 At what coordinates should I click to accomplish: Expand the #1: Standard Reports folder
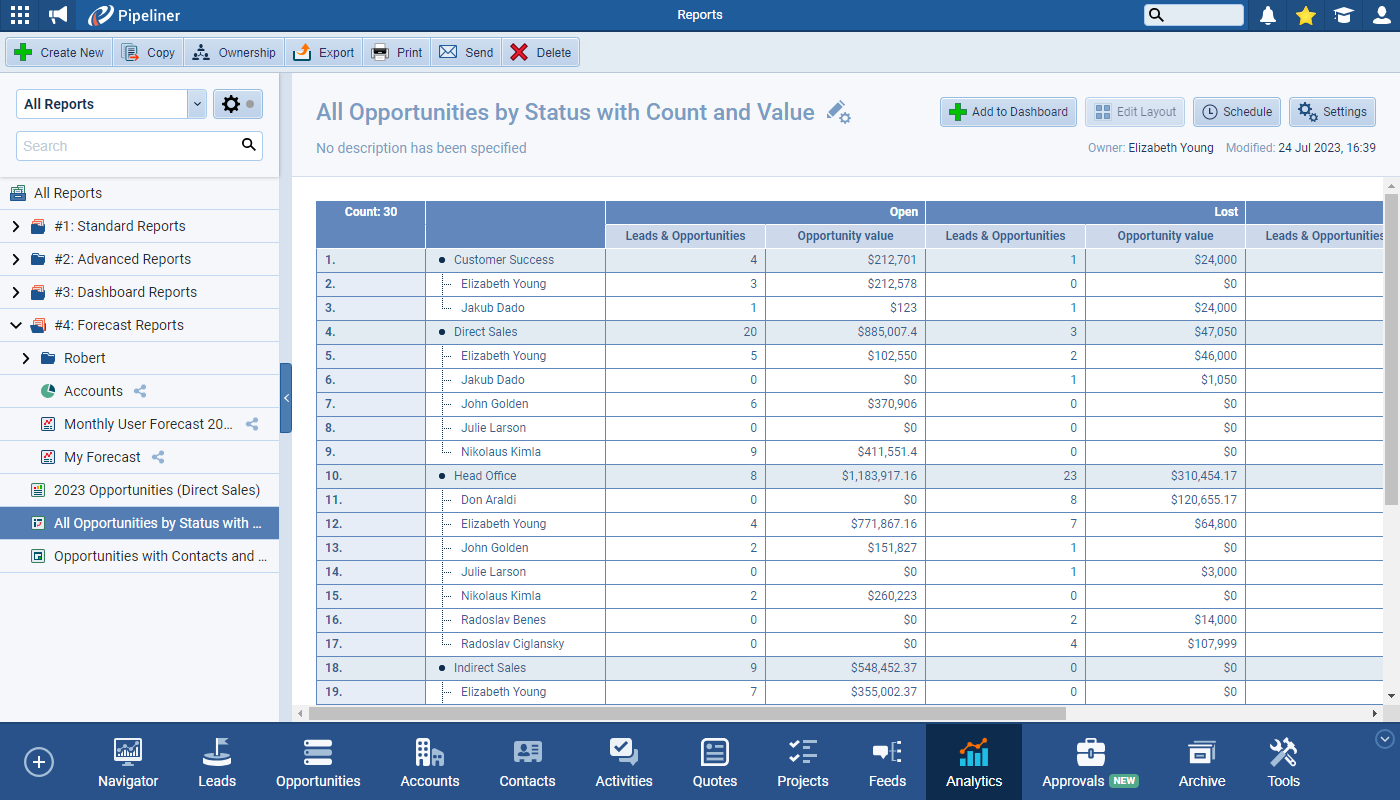(x=15, y=226)
